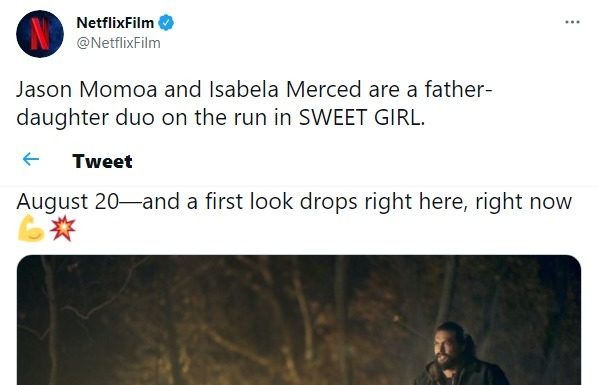The image size is (598, 385).
Task: Open the Sweet Girl first-look photo
Action: (299, 320)
